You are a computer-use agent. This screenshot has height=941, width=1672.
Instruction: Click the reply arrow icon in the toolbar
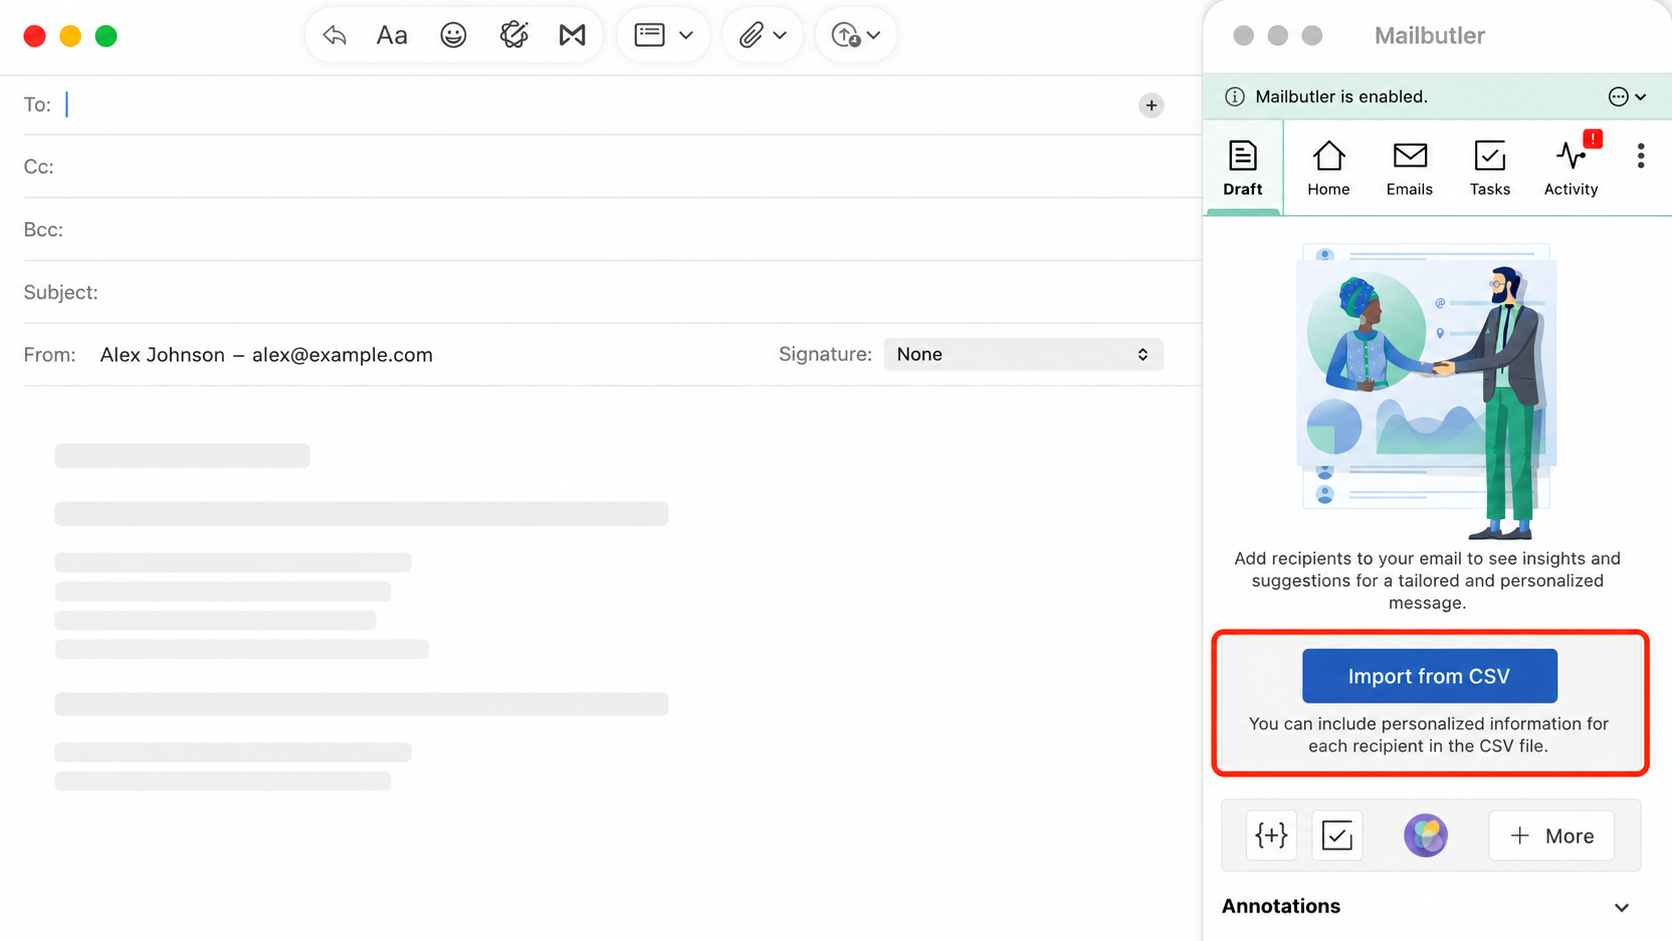(334, 35)
